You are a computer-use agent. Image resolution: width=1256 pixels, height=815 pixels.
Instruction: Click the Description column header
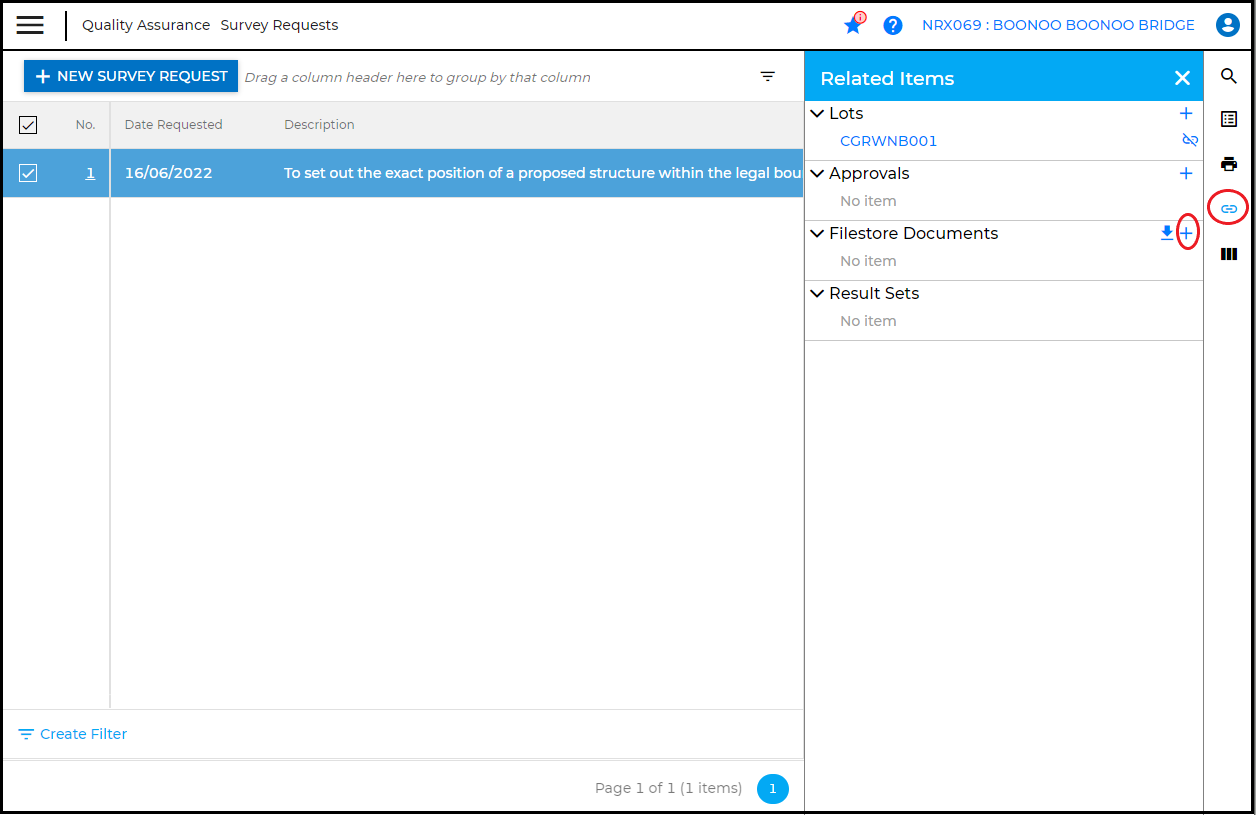coord(319,125)
